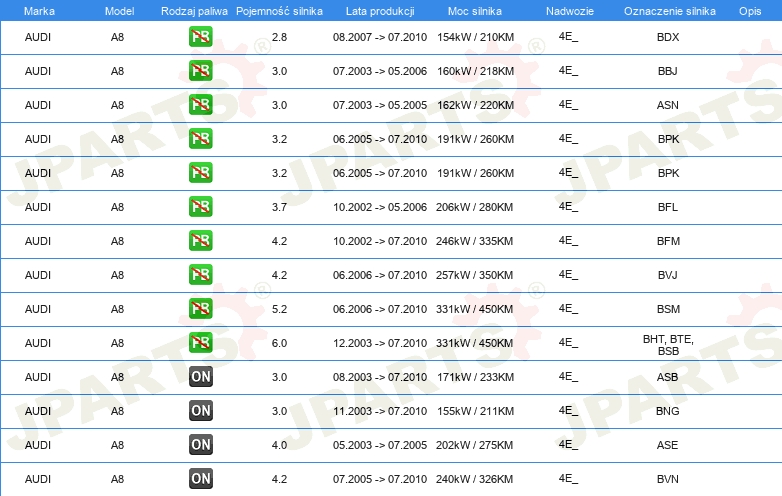Click production years 08.2003 -> 07.2010

(x=380, y=377)
